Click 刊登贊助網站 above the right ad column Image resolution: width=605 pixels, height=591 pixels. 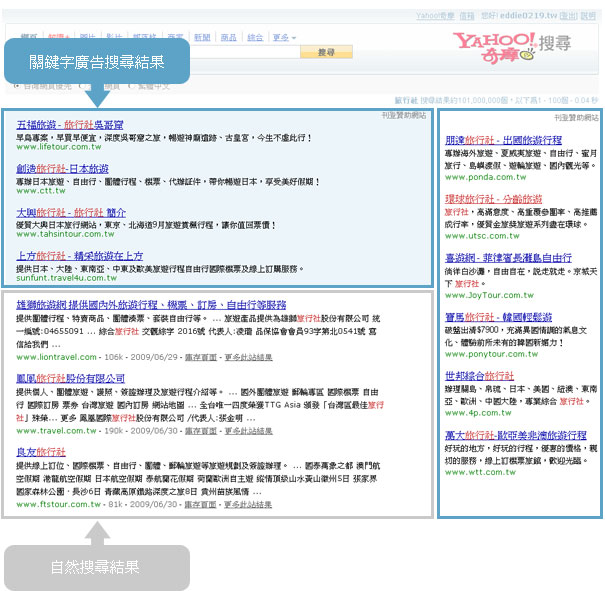point(576,118)
